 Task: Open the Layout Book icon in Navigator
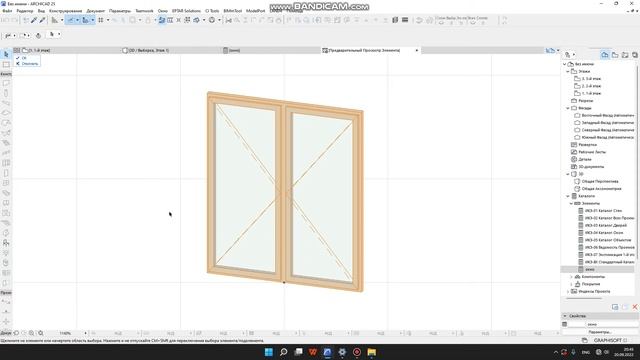click(x=625, y=55)
